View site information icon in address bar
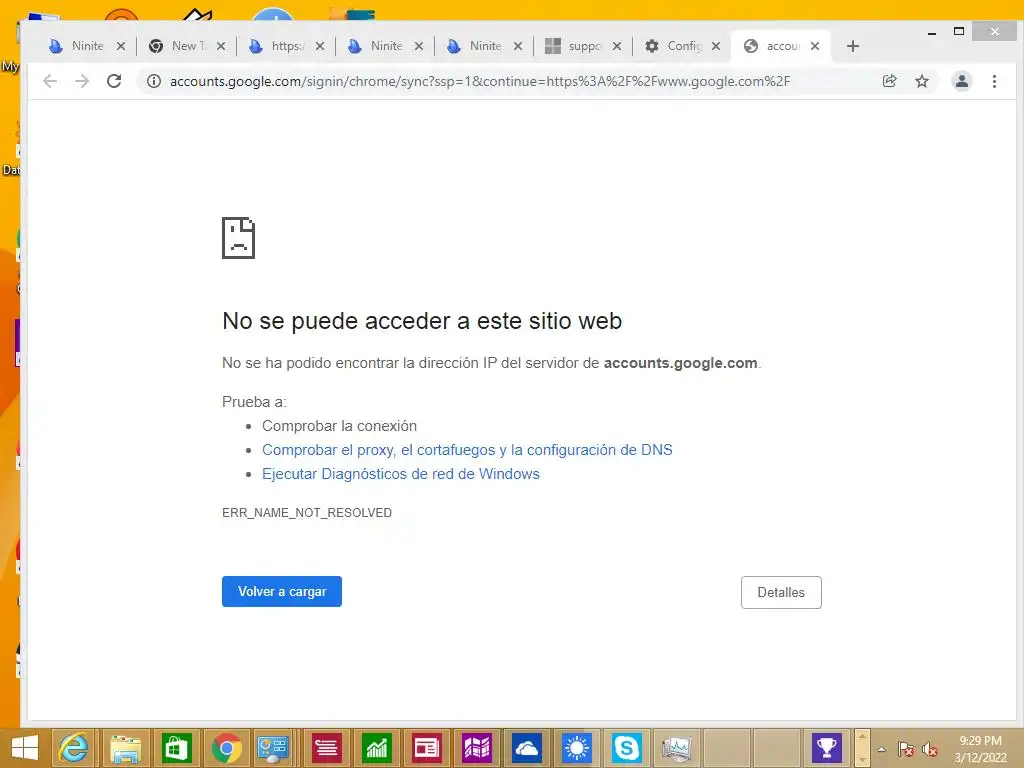The image size is (1024, 768). point(153,81)
